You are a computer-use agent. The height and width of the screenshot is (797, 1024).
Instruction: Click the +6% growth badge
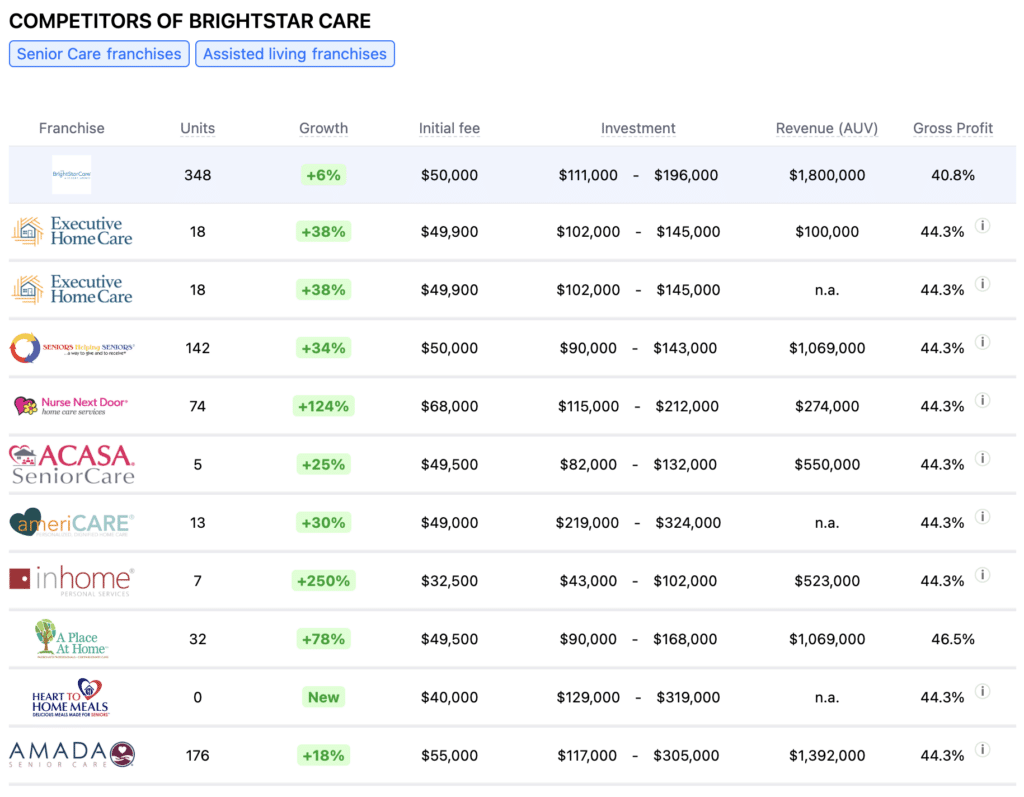(323, 175)
